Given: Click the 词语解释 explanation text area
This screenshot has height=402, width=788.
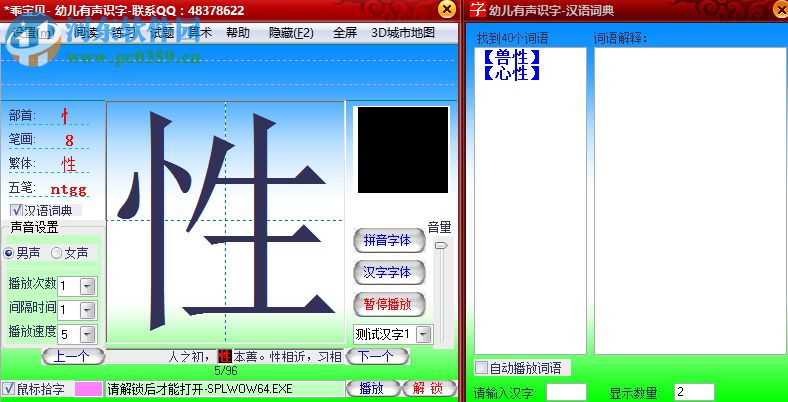Looking at the screenshot, I should (690, 201).
